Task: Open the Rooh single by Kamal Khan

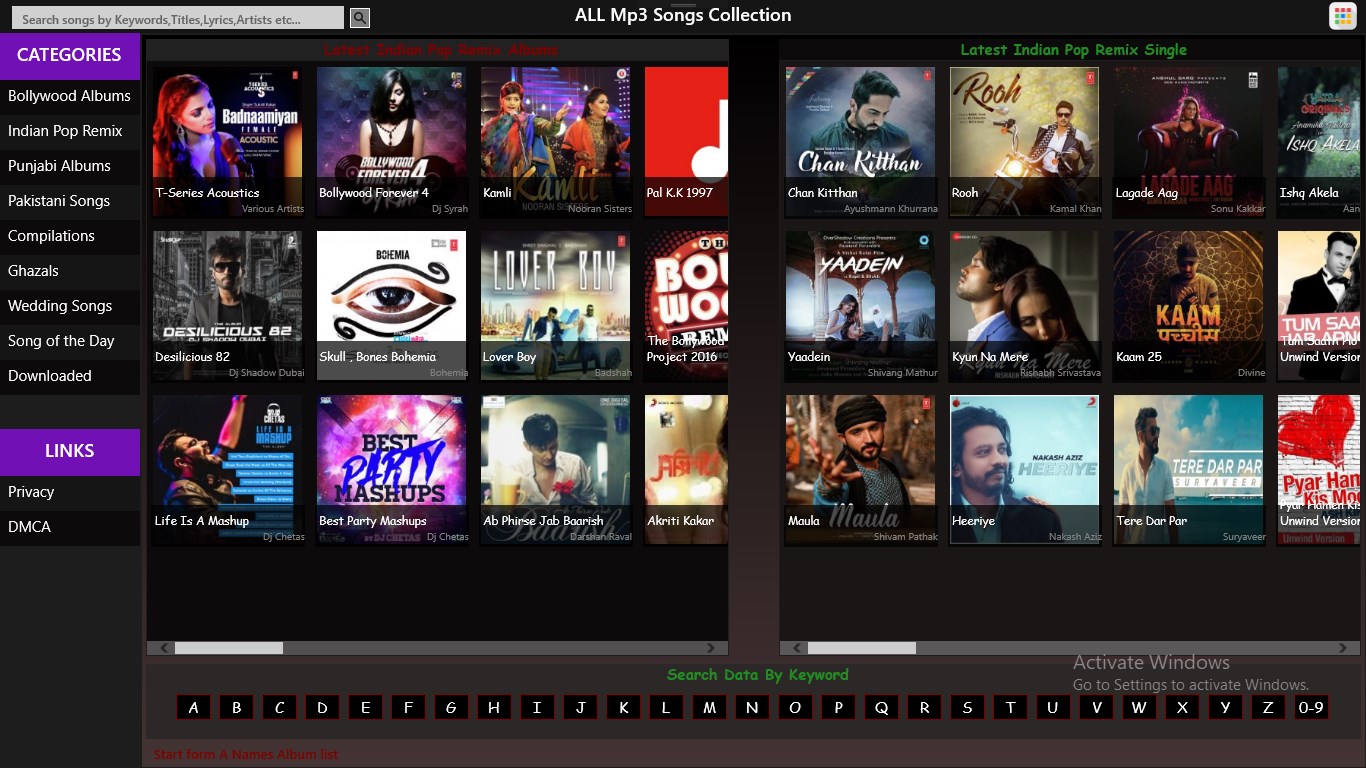Action: (1024, 142)
